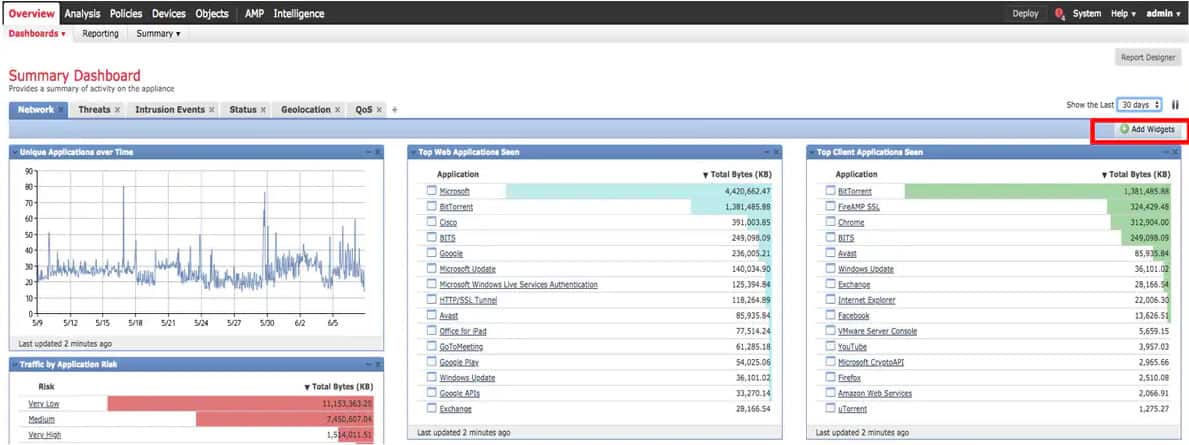The image size is (1189, 445).
Task: Sort web applications by Total Bytes column
Action: [x=736, y=174]
